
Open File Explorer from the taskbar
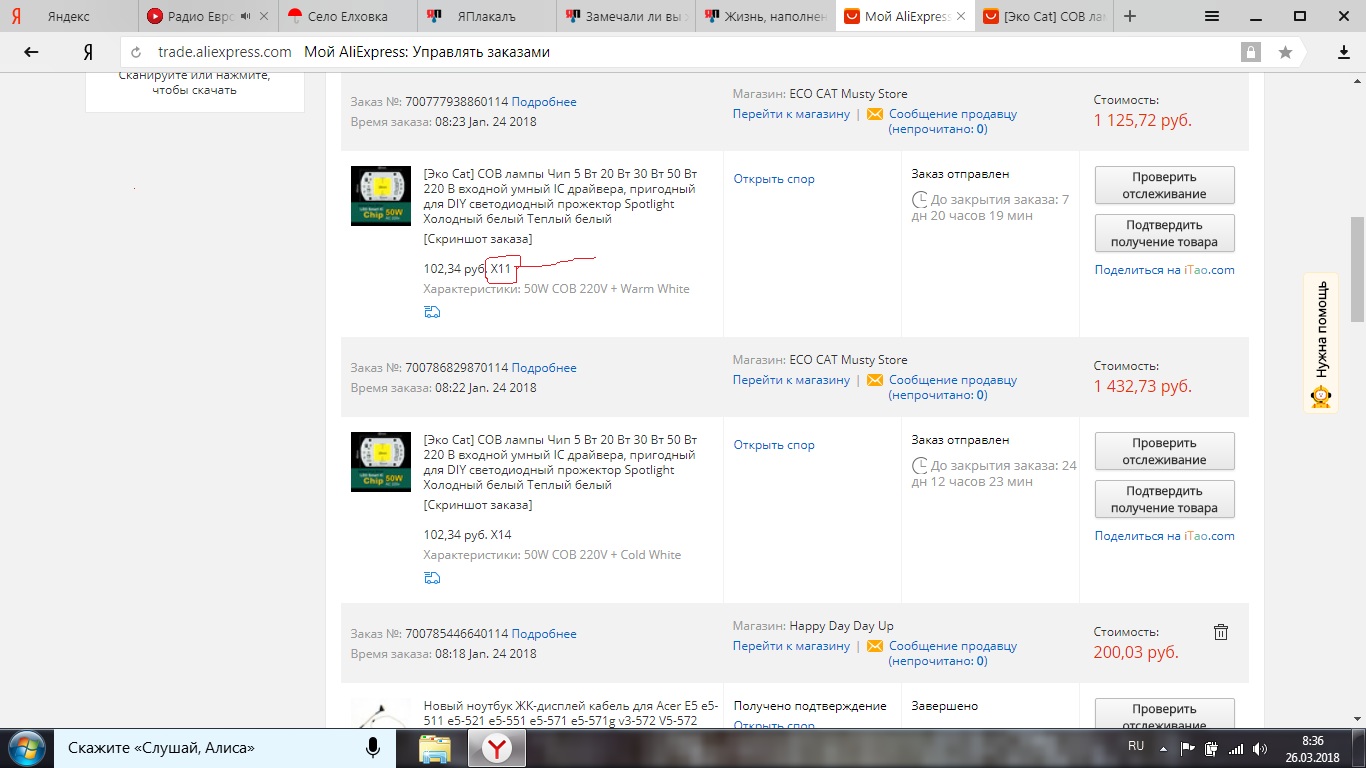434,748
